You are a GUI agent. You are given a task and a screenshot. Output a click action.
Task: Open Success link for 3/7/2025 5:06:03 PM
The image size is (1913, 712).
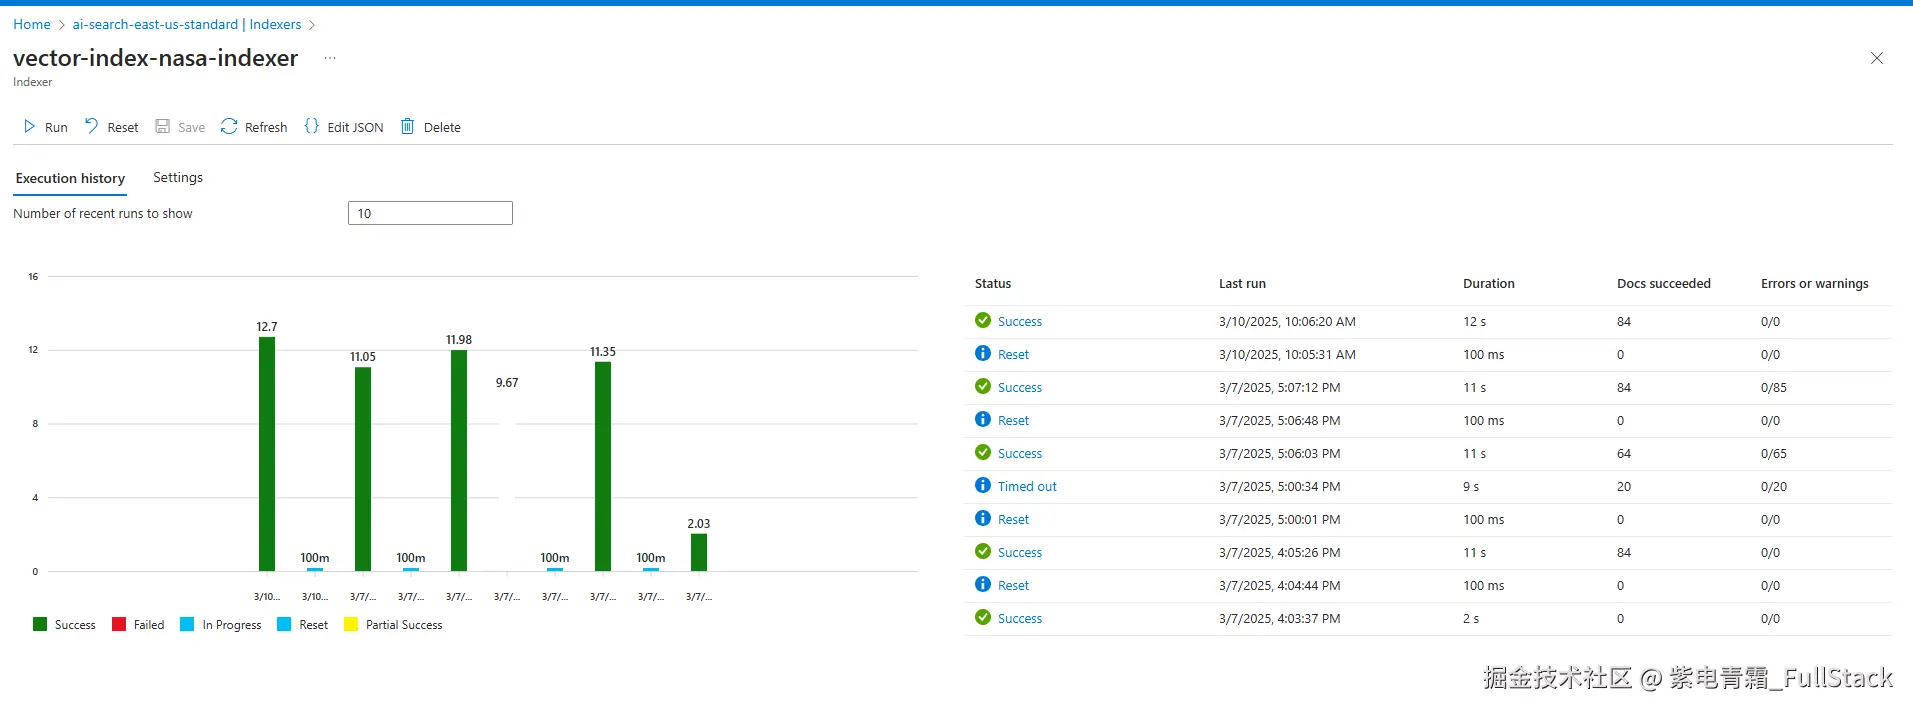point(1020,453)
